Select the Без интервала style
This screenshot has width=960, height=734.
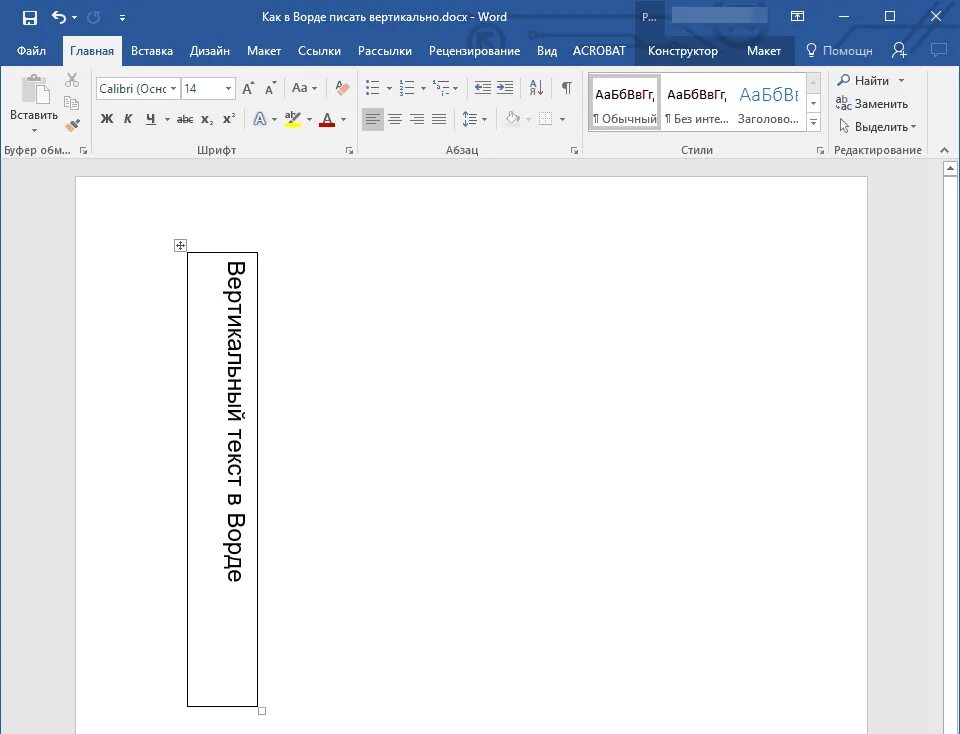tap(697, 103)
